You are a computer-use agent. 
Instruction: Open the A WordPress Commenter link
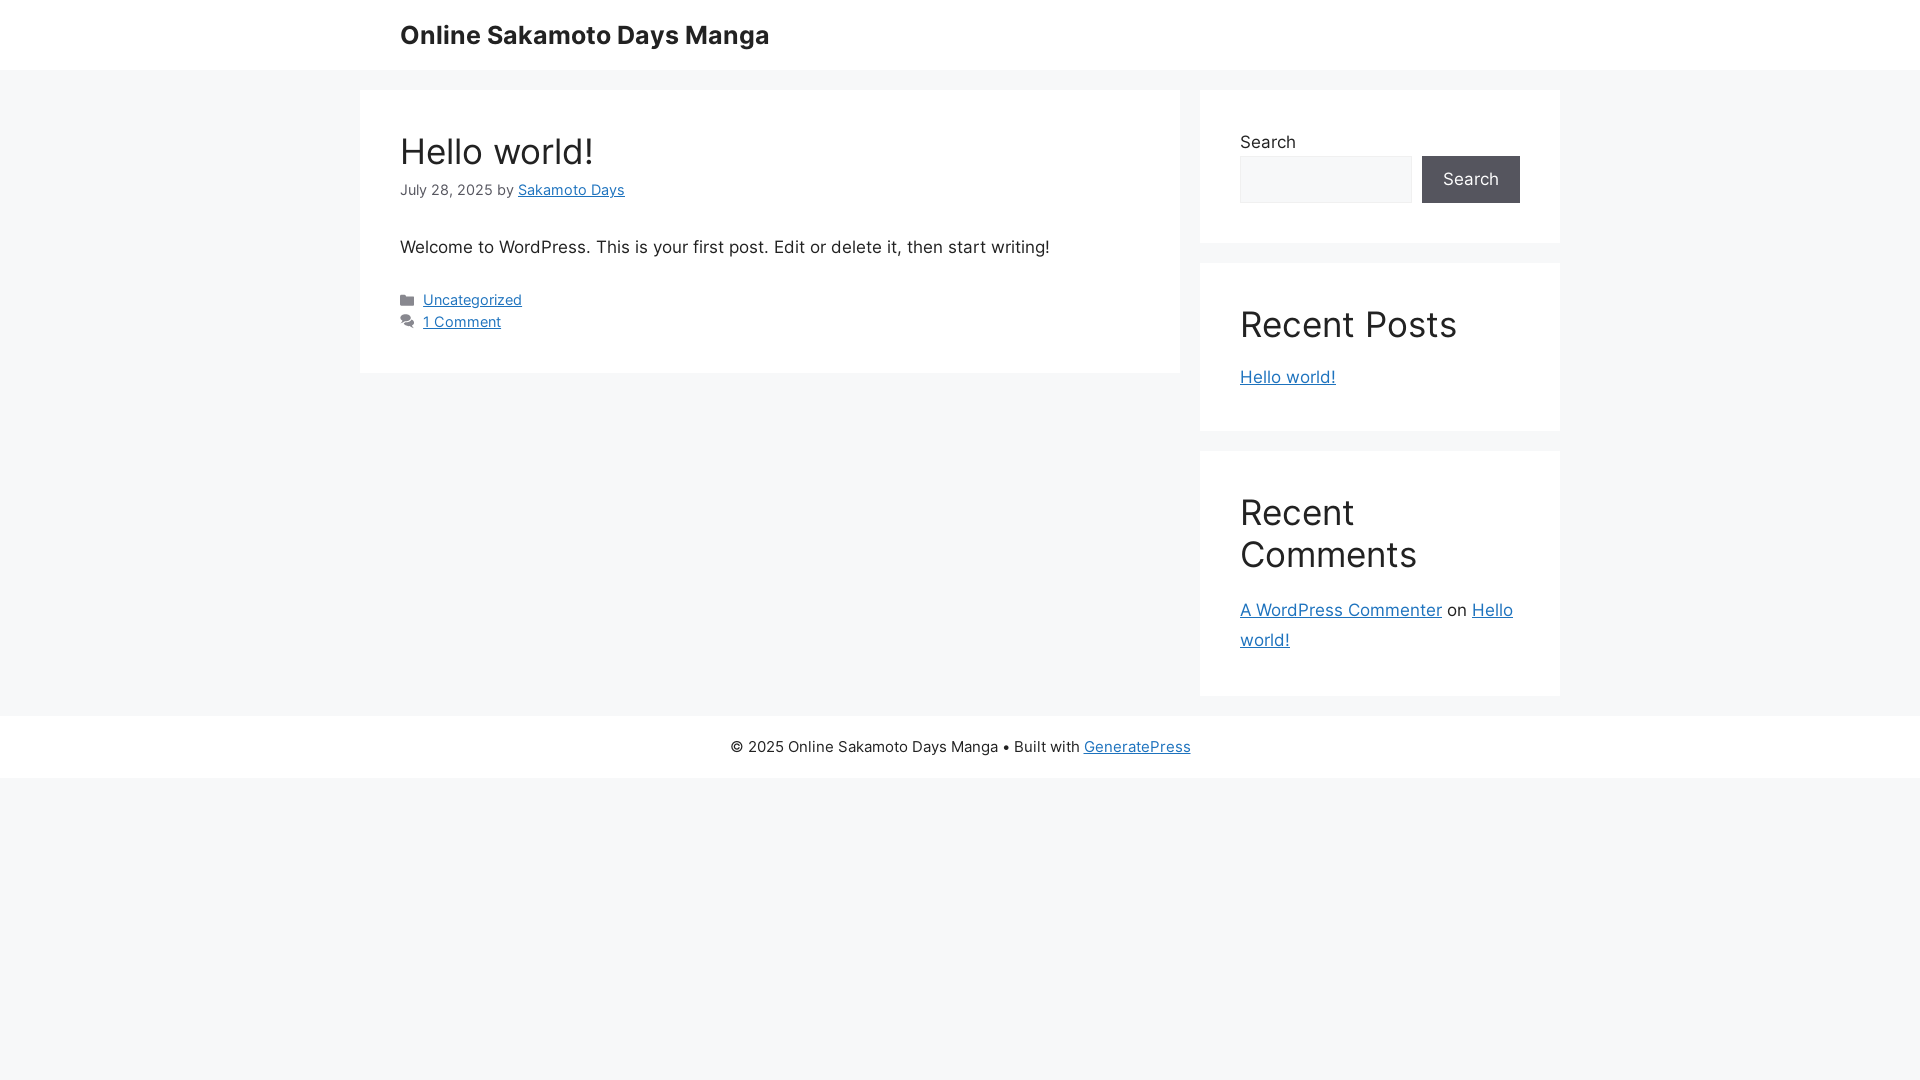(1341, 610)
